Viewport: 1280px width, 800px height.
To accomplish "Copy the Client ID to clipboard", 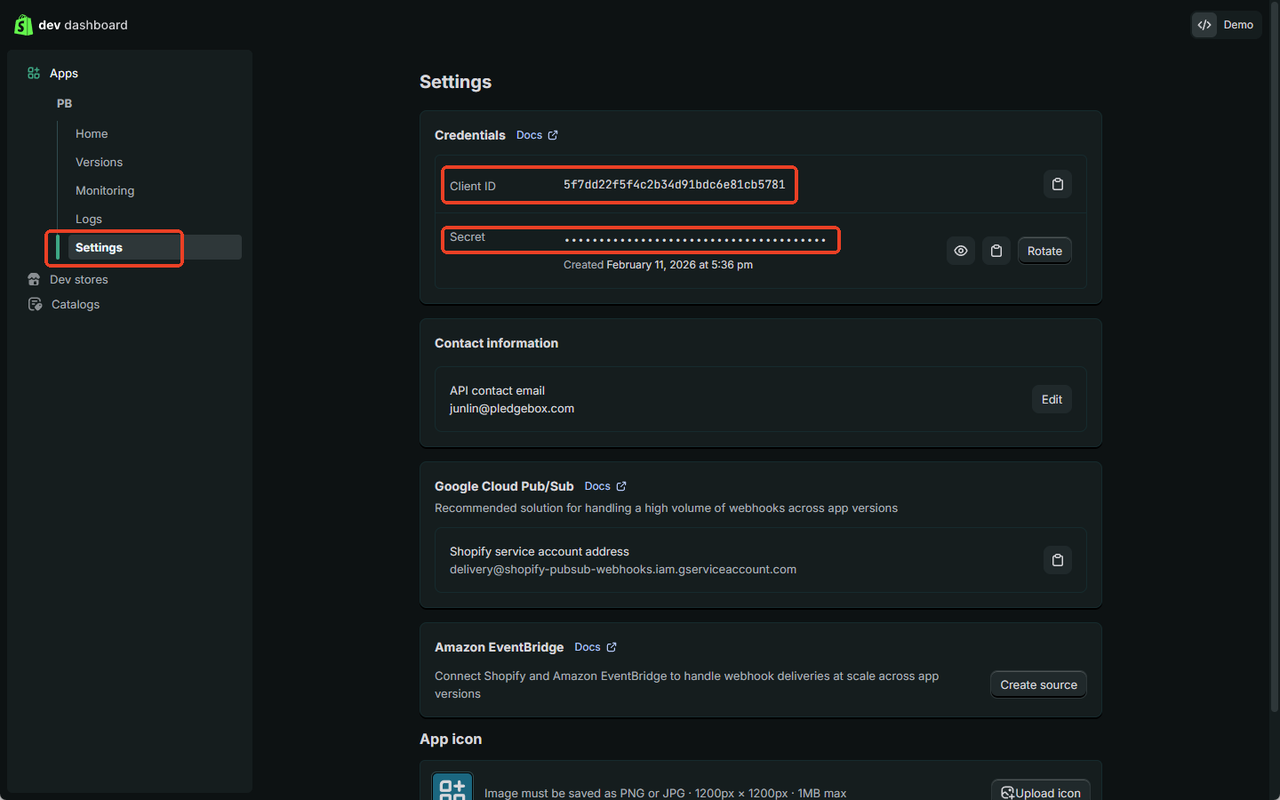I will (1057, 184).
